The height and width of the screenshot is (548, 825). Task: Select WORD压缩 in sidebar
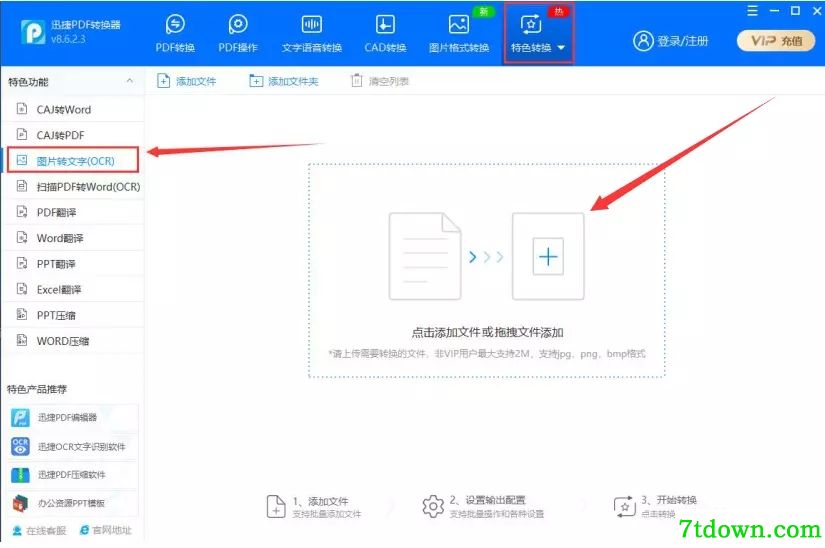click(74, 341)
